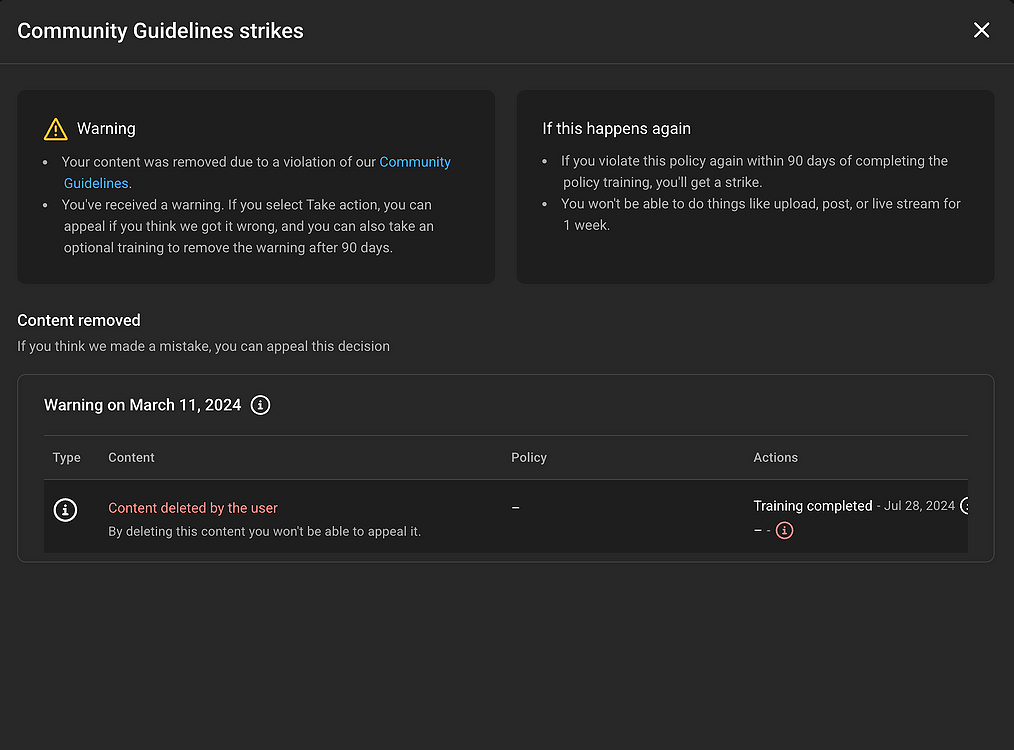Click the Policy column header

point(528,458)
